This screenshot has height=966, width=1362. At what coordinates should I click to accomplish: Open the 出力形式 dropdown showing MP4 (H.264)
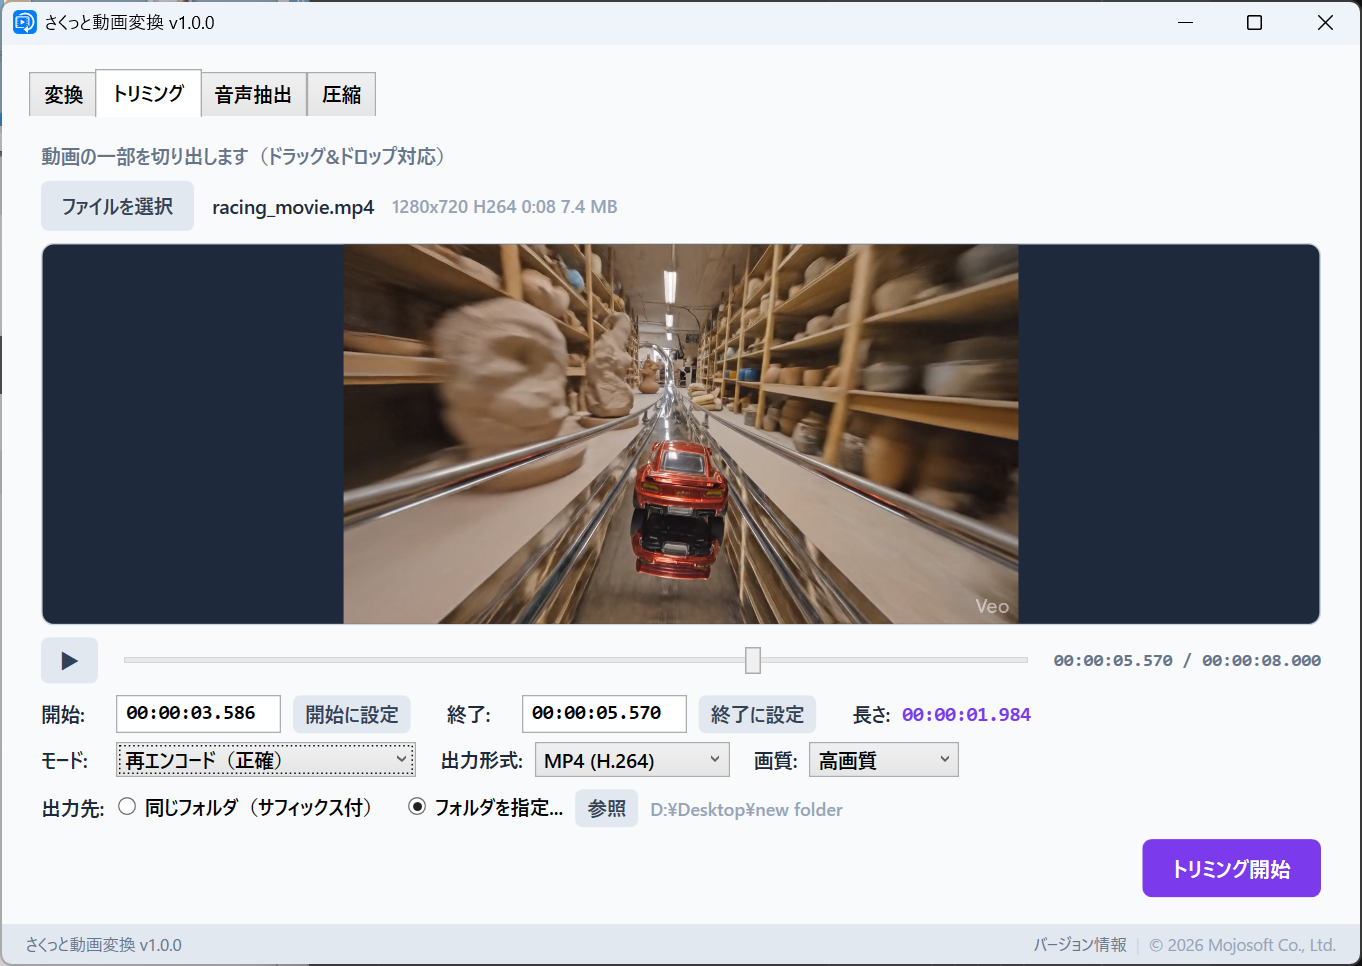631,759
